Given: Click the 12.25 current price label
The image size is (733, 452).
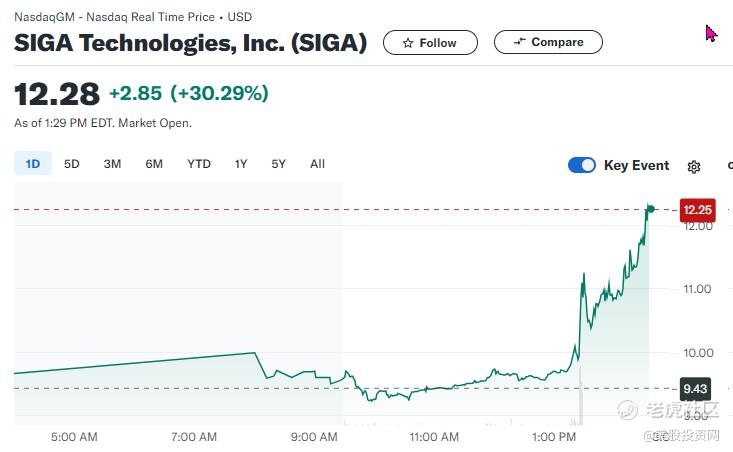Looking at the screenshot, I should tap(697, 209).
